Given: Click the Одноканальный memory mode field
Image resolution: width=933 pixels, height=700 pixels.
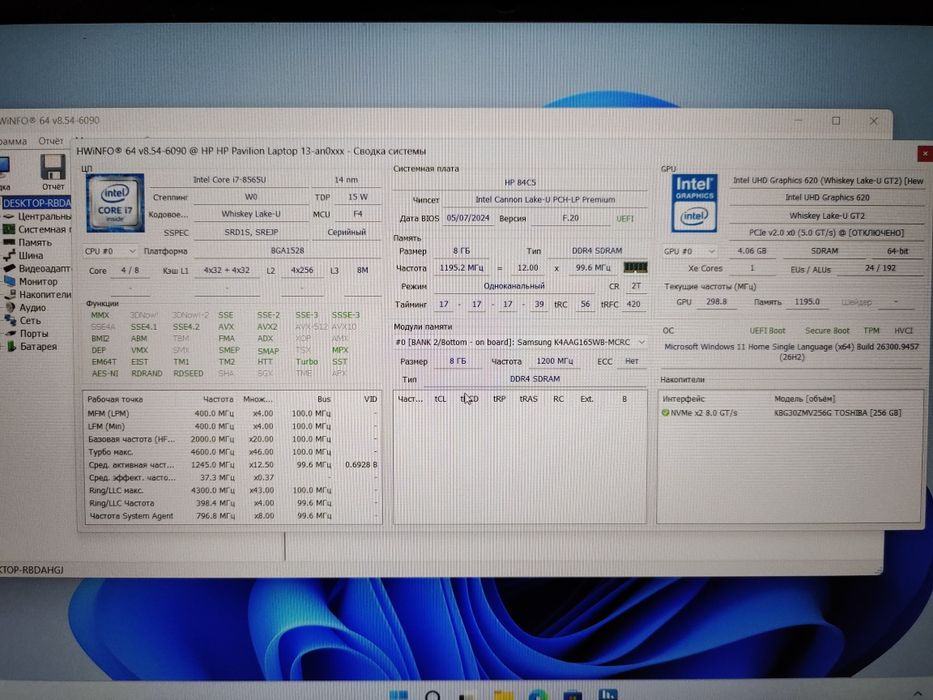Looking at the screenshot, I should pos(514,286).
